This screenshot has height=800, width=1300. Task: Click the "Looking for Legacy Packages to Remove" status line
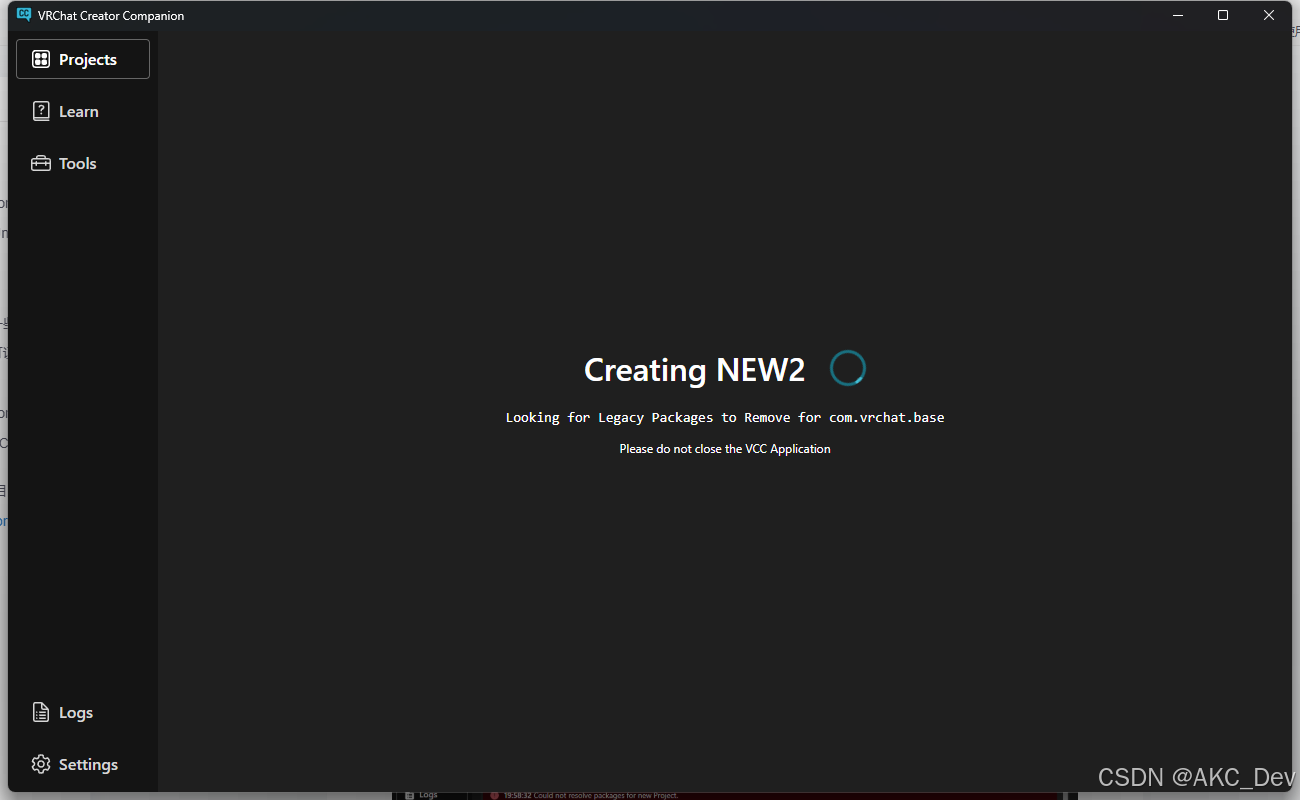[725, 417]
